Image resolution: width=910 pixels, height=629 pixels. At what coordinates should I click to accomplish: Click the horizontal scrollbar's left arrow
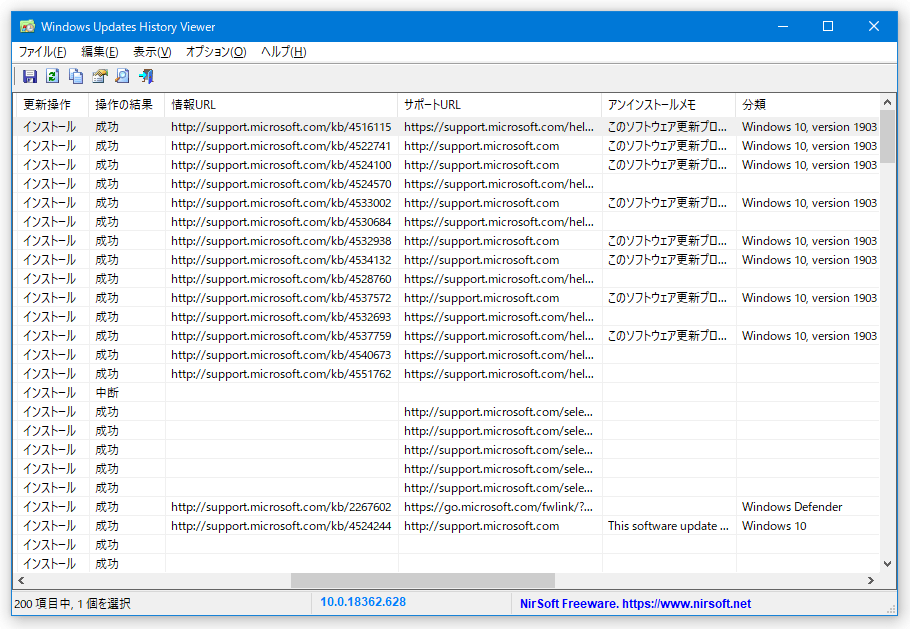point(21,580)
